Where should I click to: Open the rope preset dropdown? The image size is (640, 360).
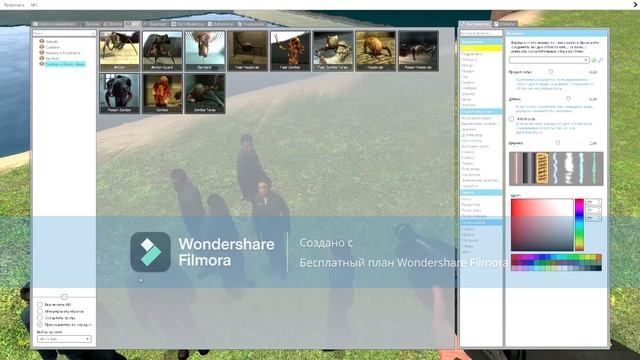click(x=549, y=60)
